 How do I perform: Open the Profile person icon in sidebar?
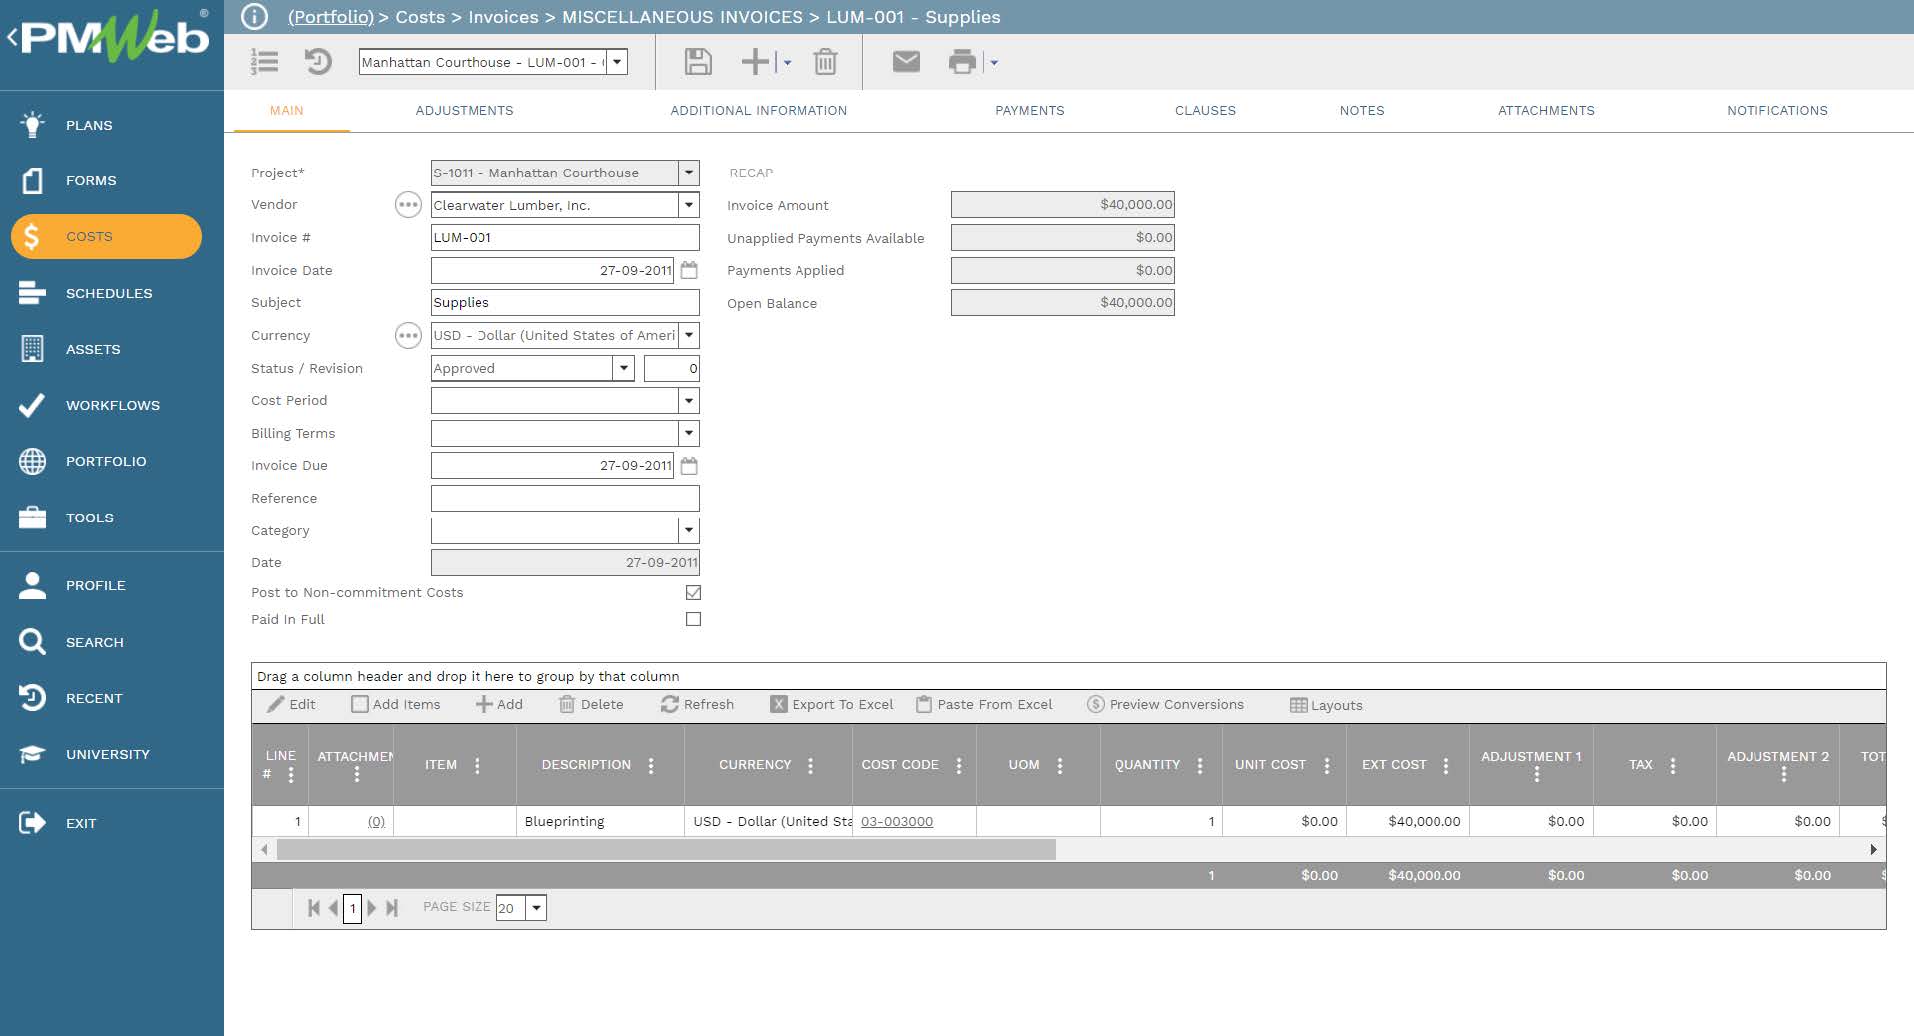32,585
